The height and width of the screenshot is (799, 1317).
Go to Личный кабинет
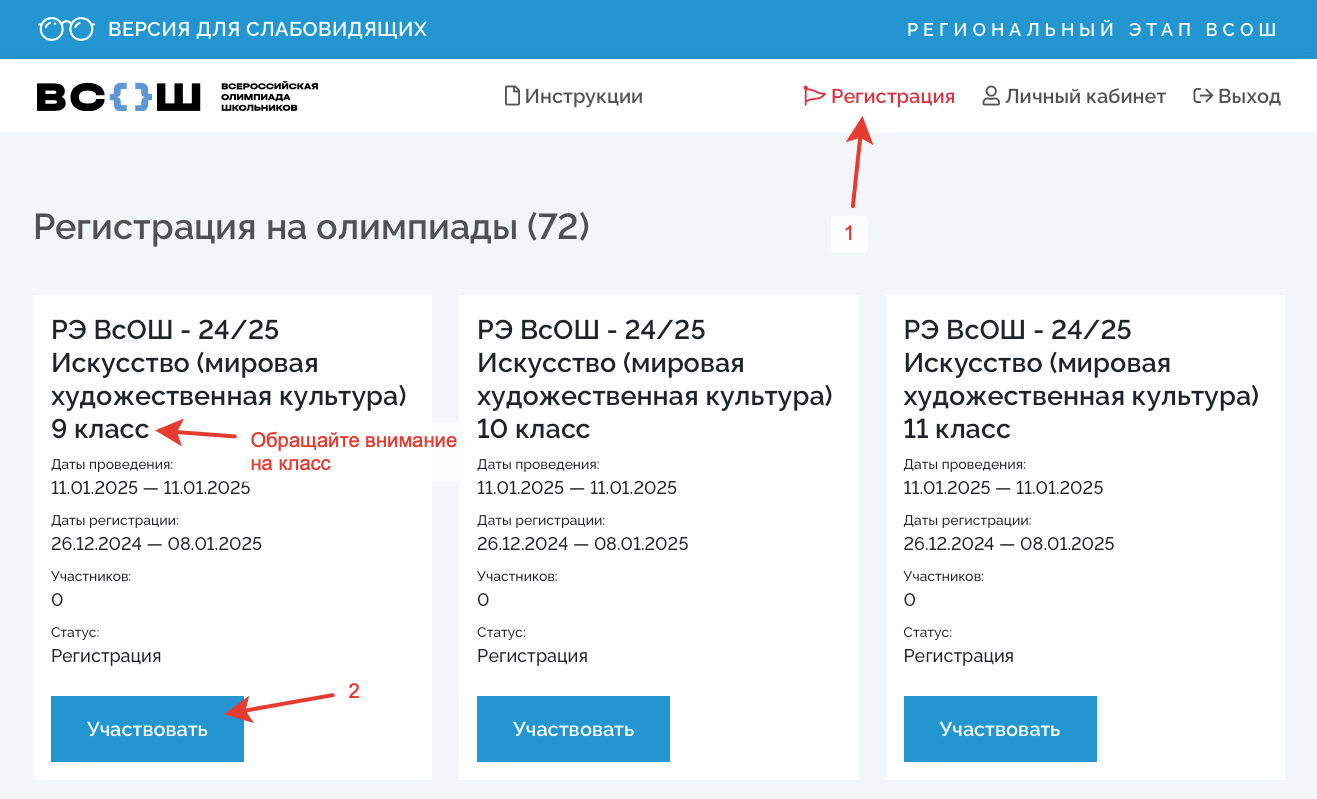click(x=1085, y=97)
